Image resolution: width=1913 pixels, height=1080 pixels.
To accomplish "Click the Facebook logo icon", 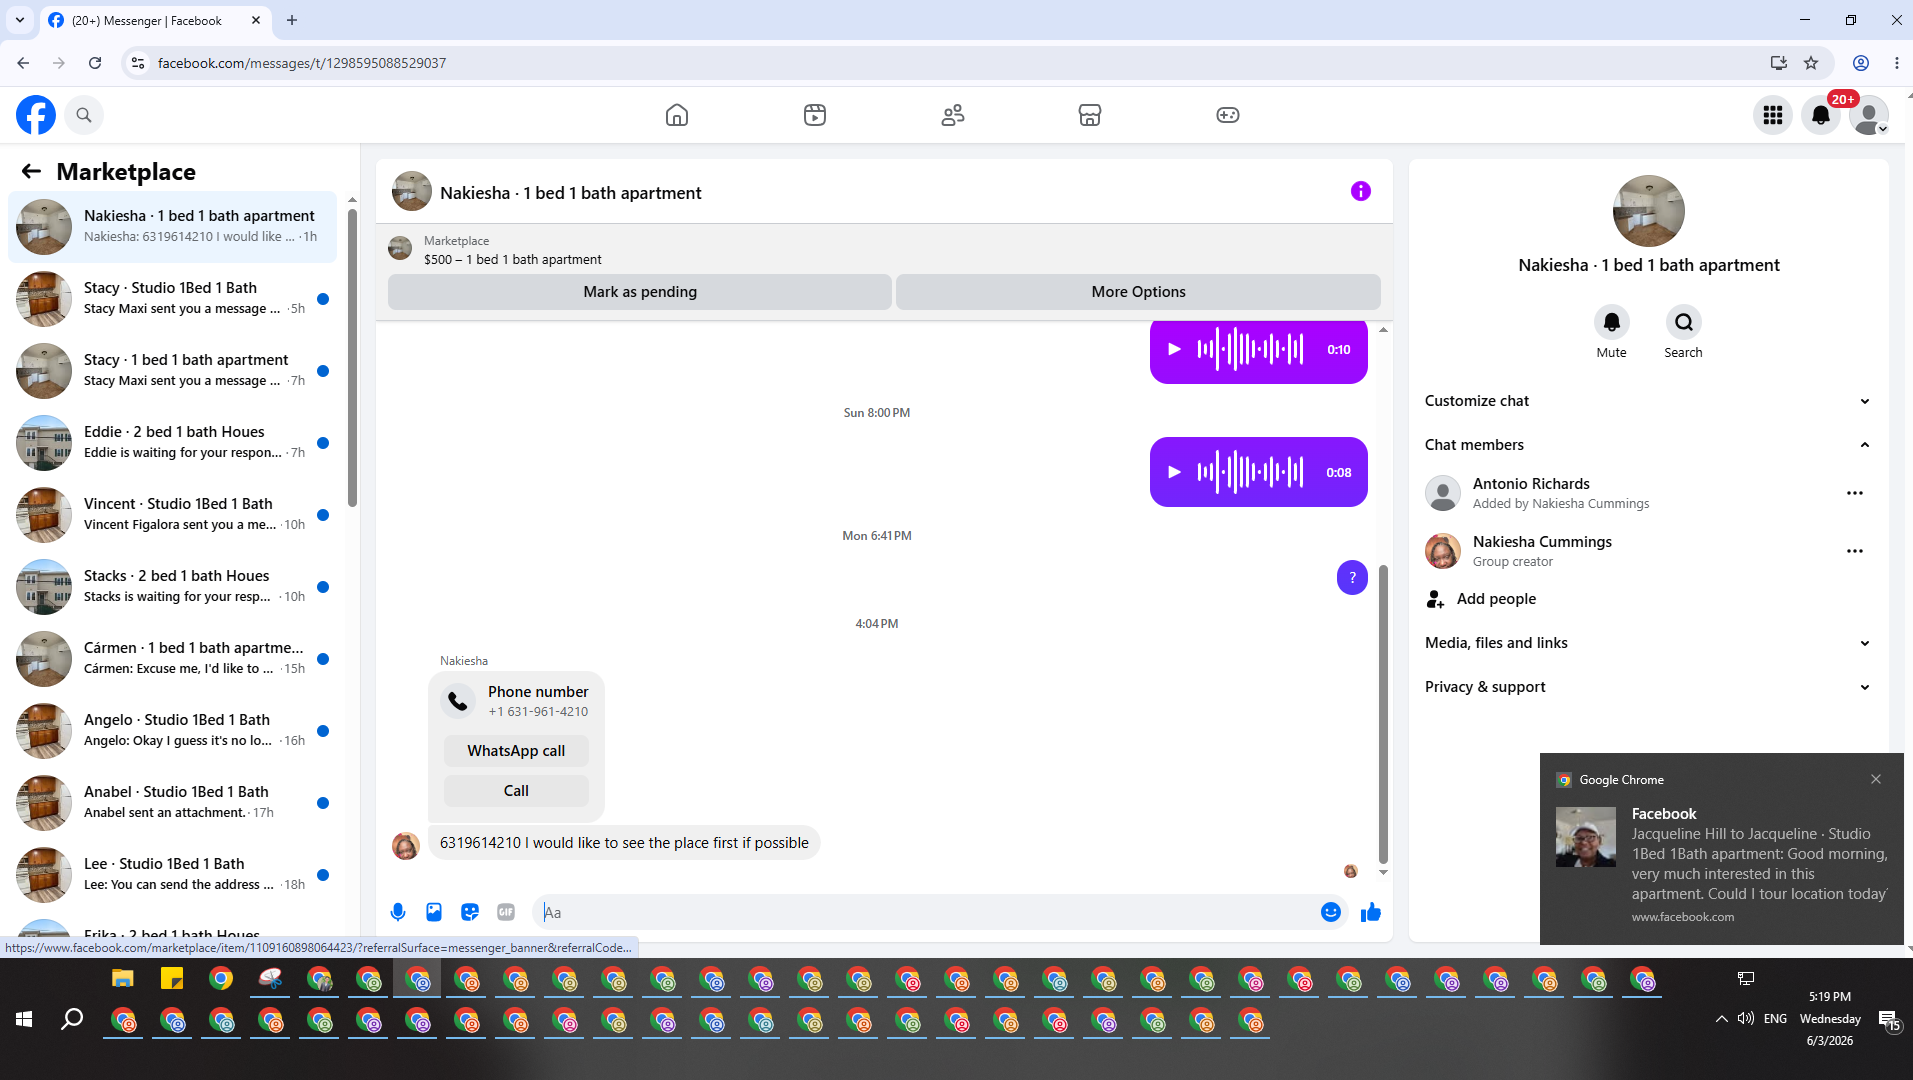I will 36,115.
